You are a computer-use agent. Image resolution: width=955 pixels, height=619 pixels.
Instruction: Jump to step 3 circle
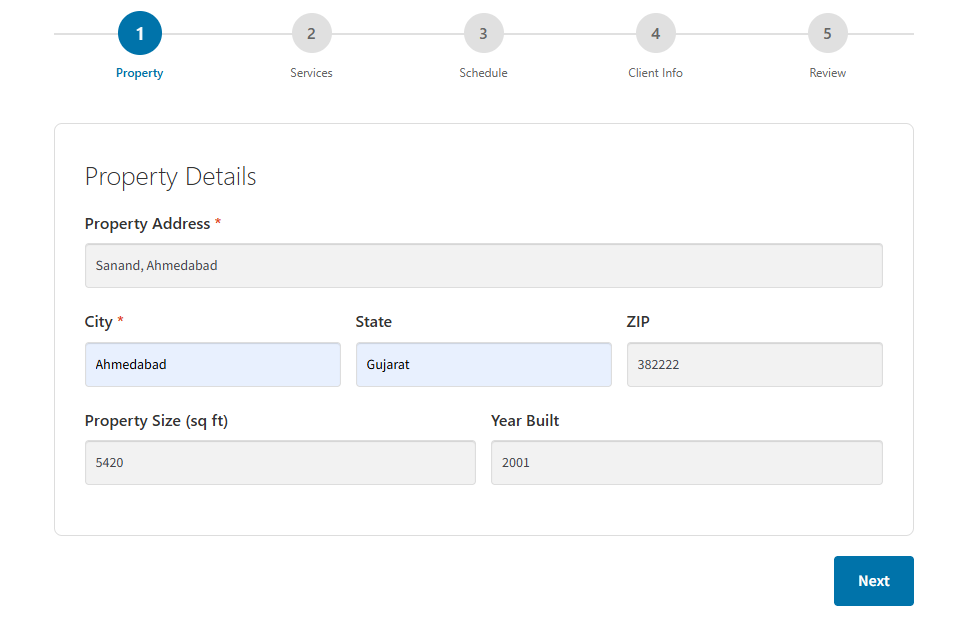coord(483,33)
